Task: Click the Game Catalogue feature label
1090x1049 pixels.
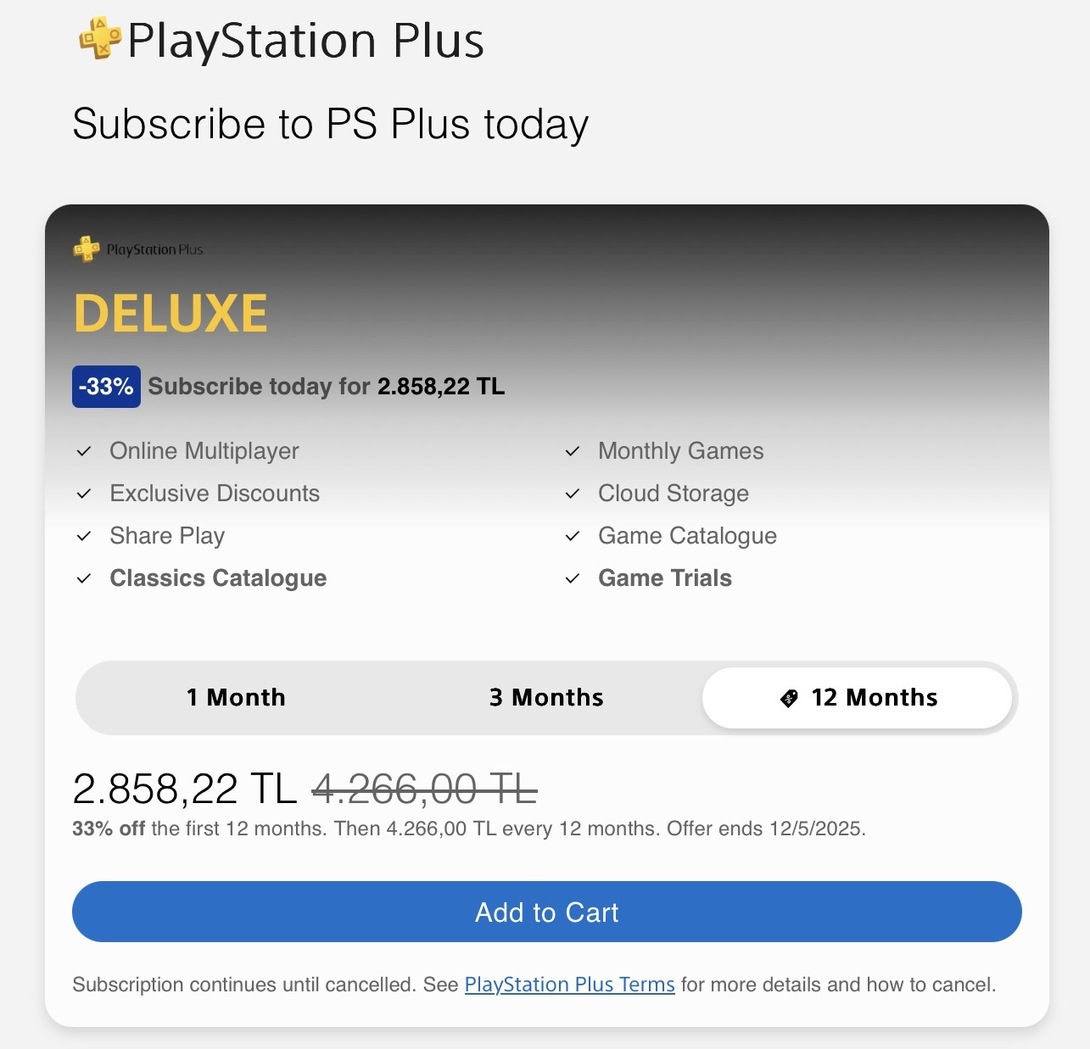Action: (x=687, y=536)
